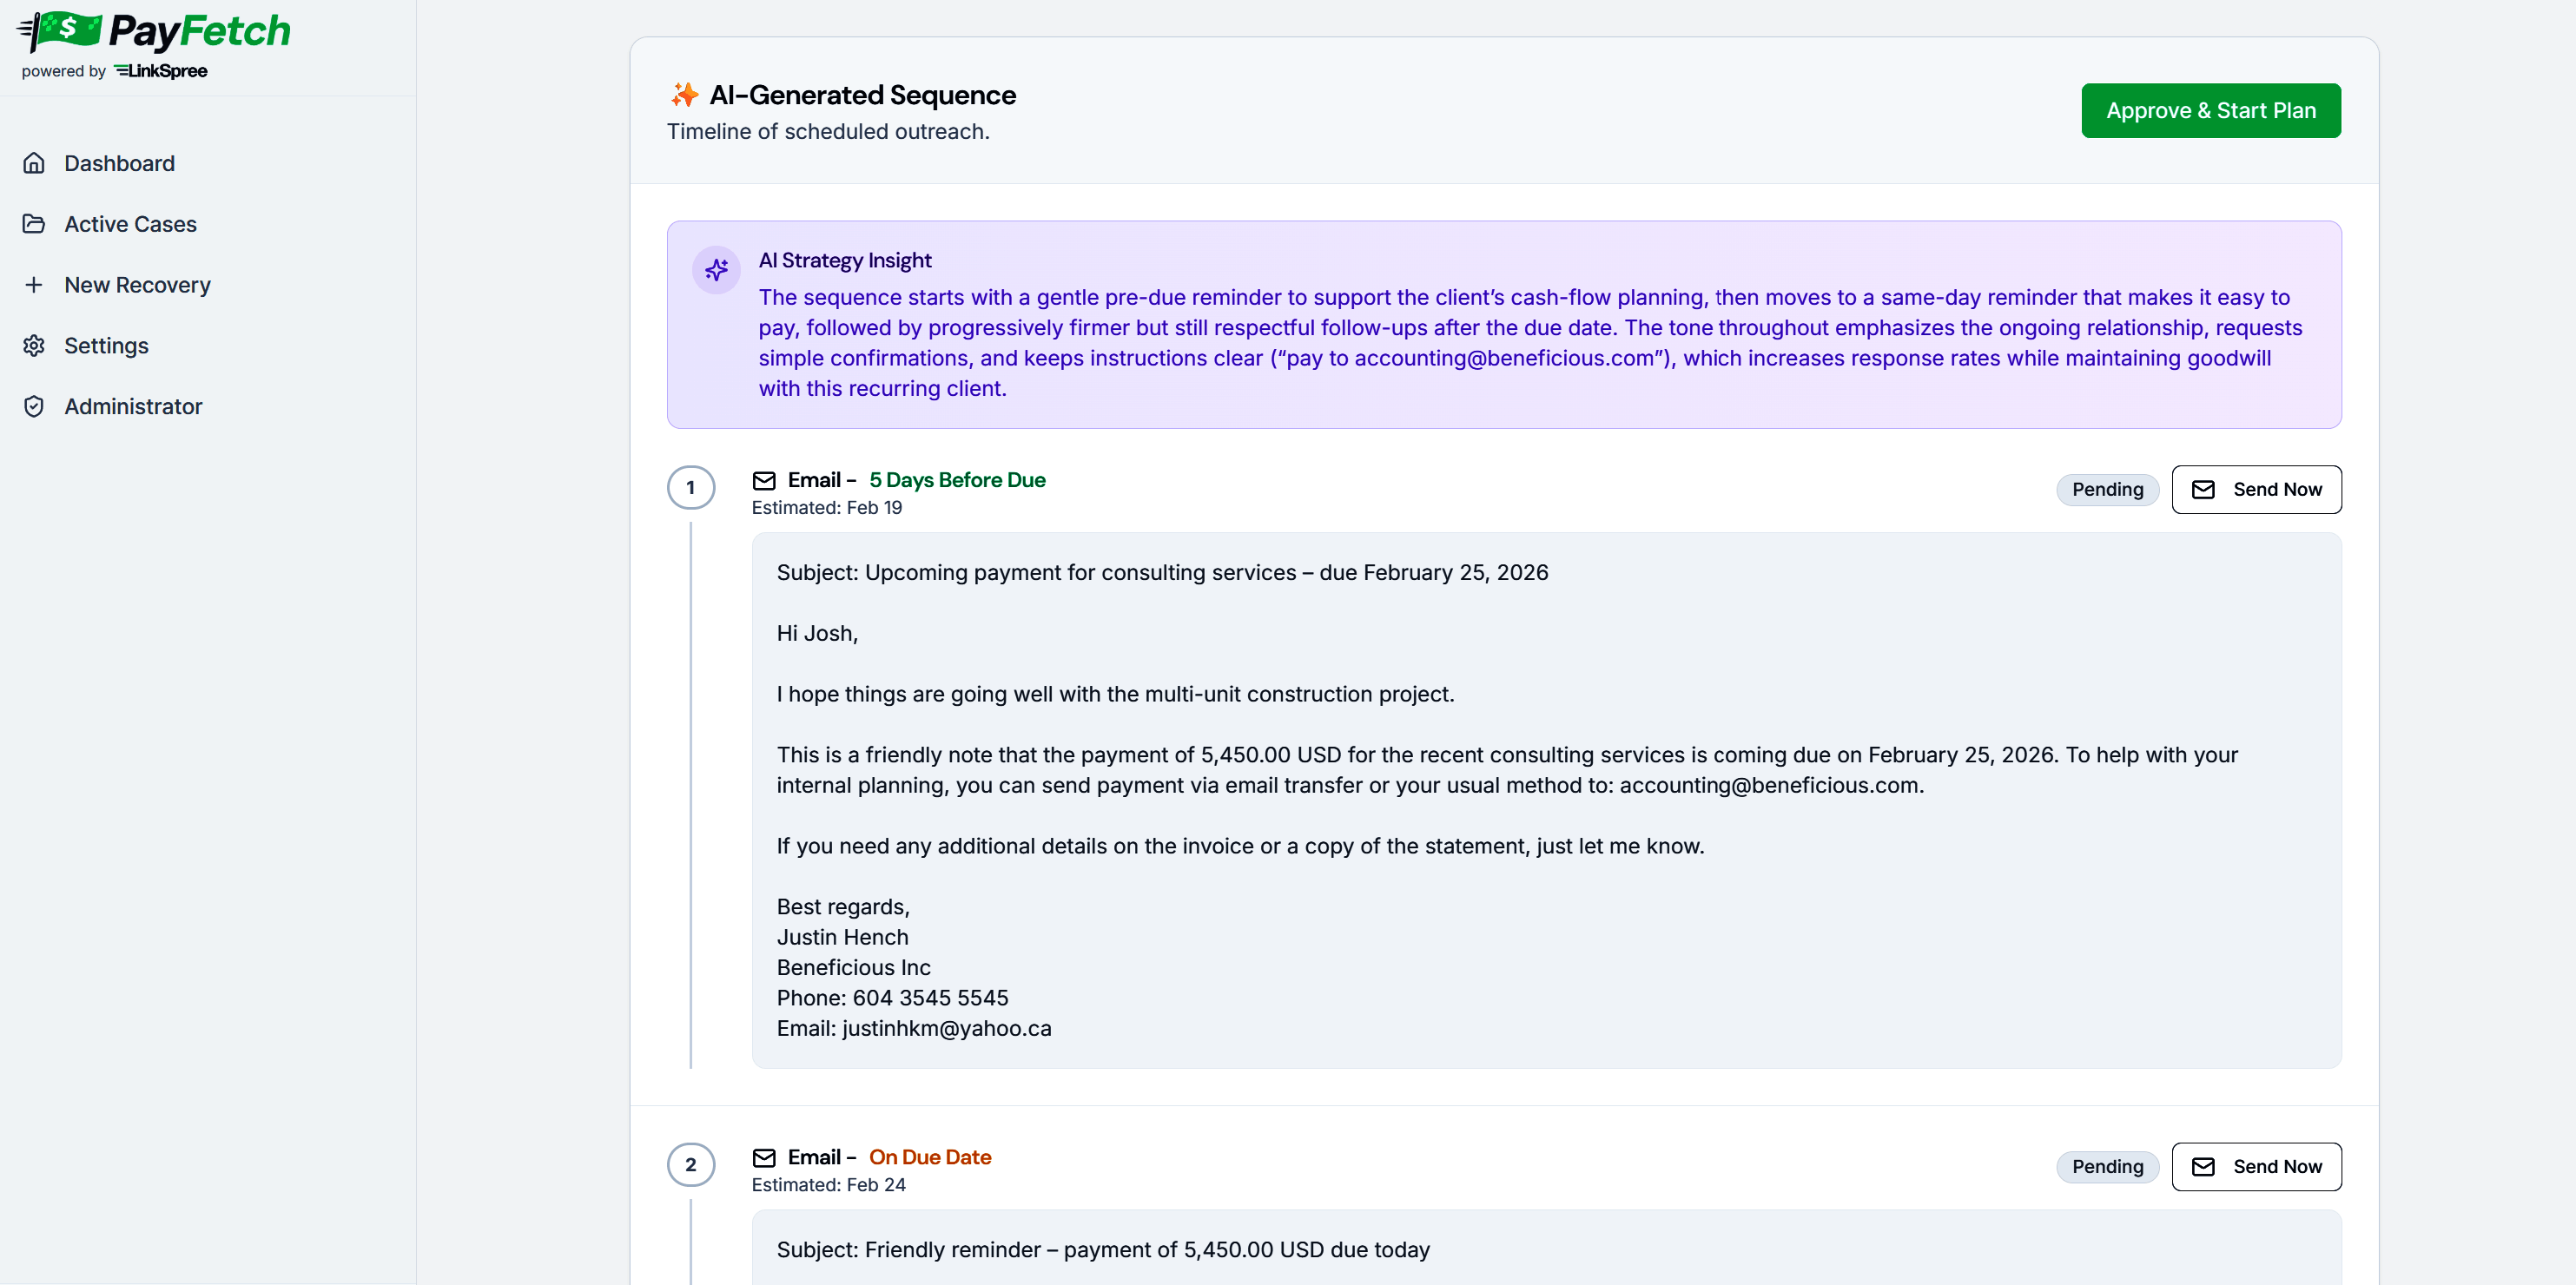This screenshot has width=2576, height=1285.
Task: Click the envelope icon for 5 Days Before Due
Action: pyautogui.click(x=764, y=481)
